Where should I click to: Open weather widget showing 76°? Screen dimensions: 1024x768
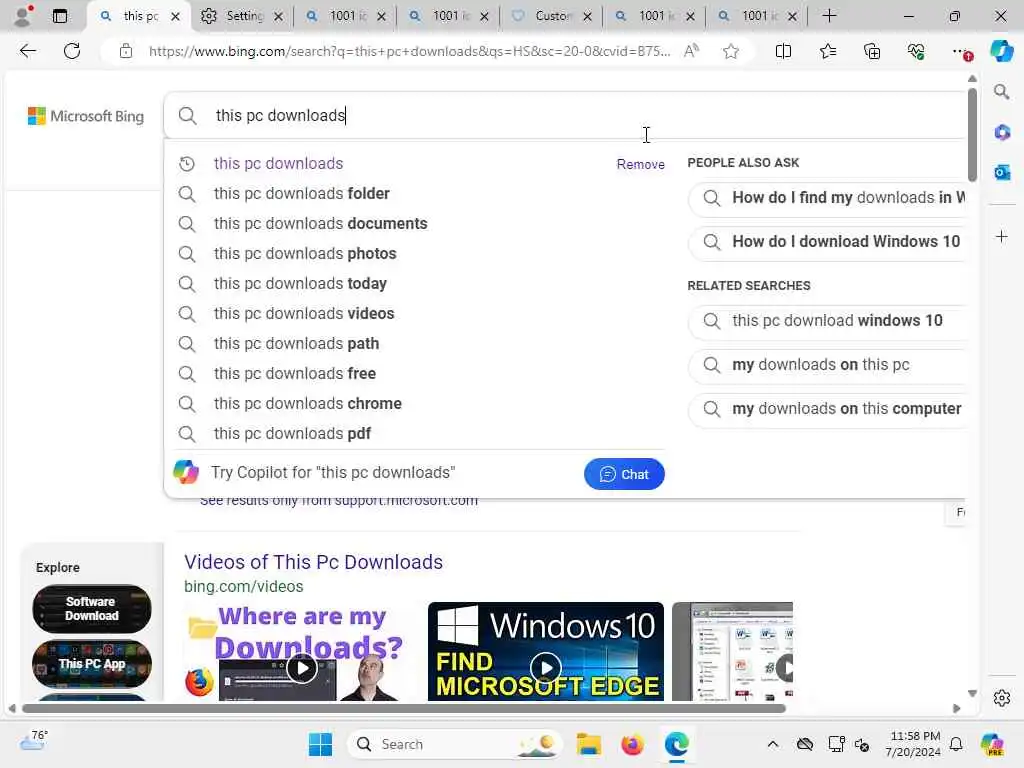33,741
